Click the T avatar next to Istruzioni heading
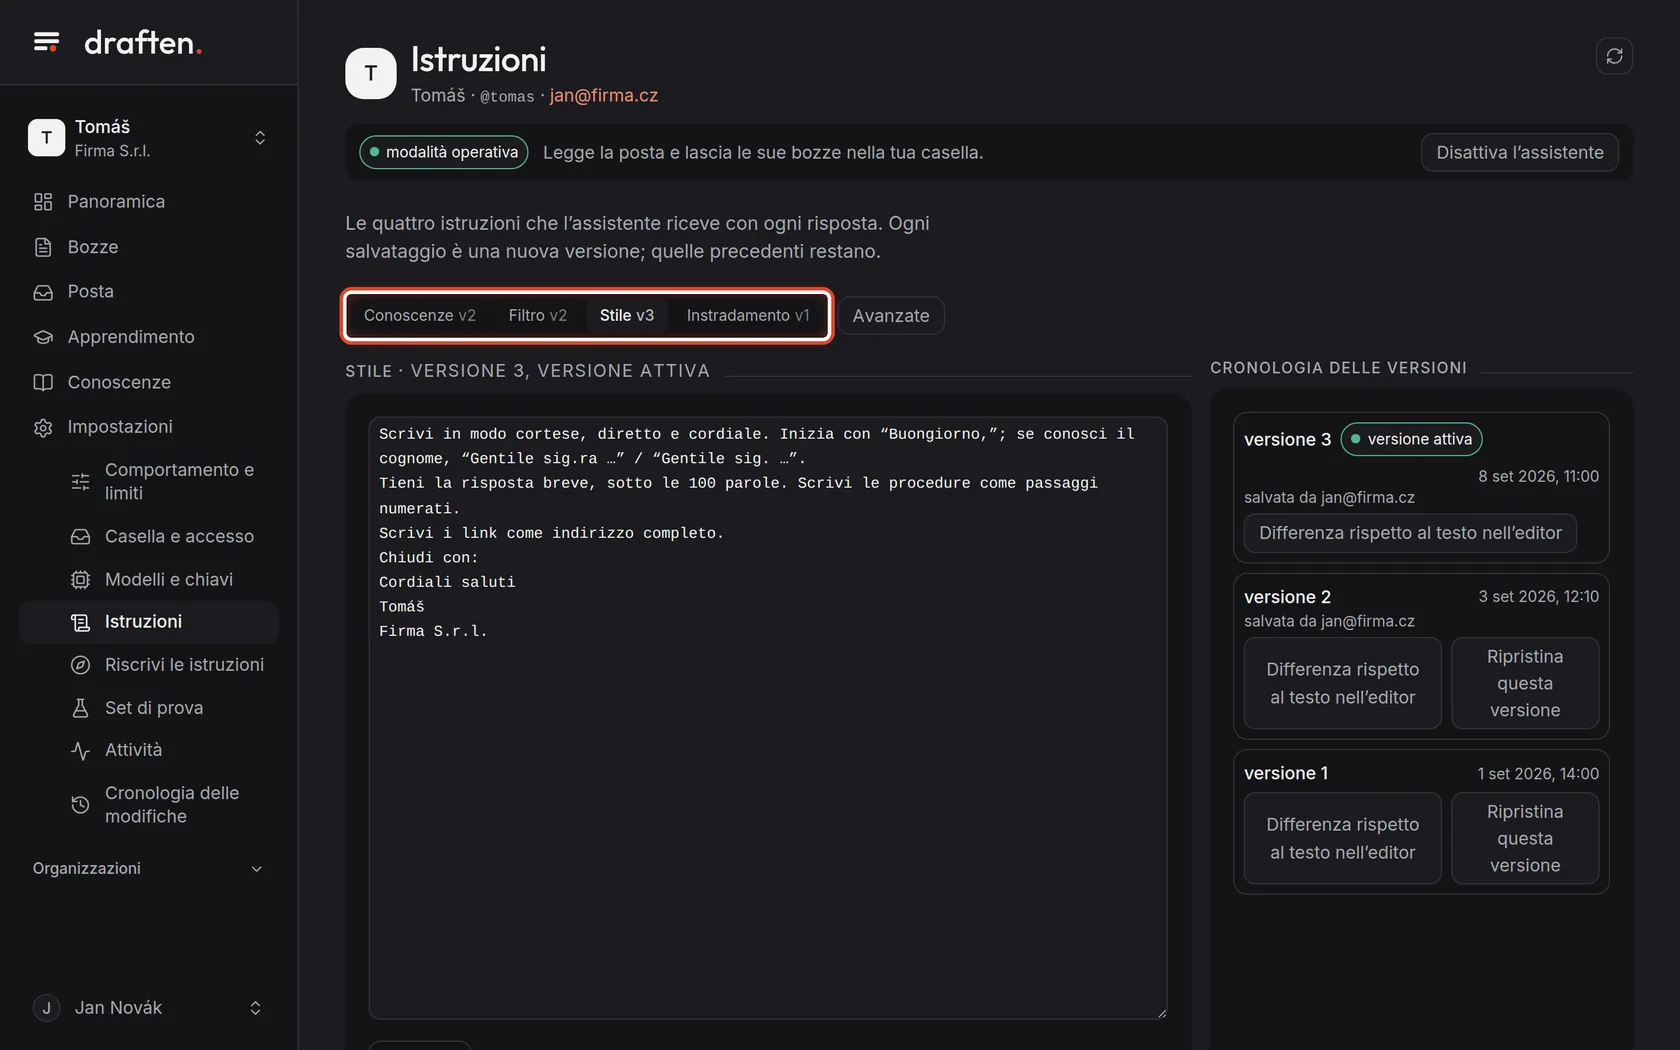Screen dimensions: 1680x1050 [x=371, y=74]
